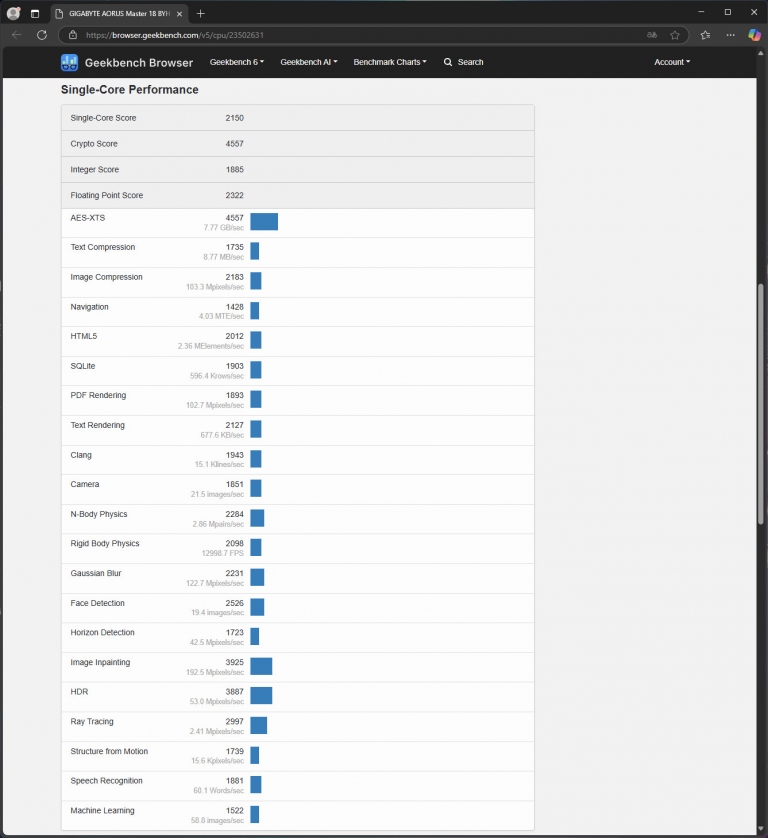Click the Floating Point Score label
This screenshot has height=838, width=768.
pos(107,196)
